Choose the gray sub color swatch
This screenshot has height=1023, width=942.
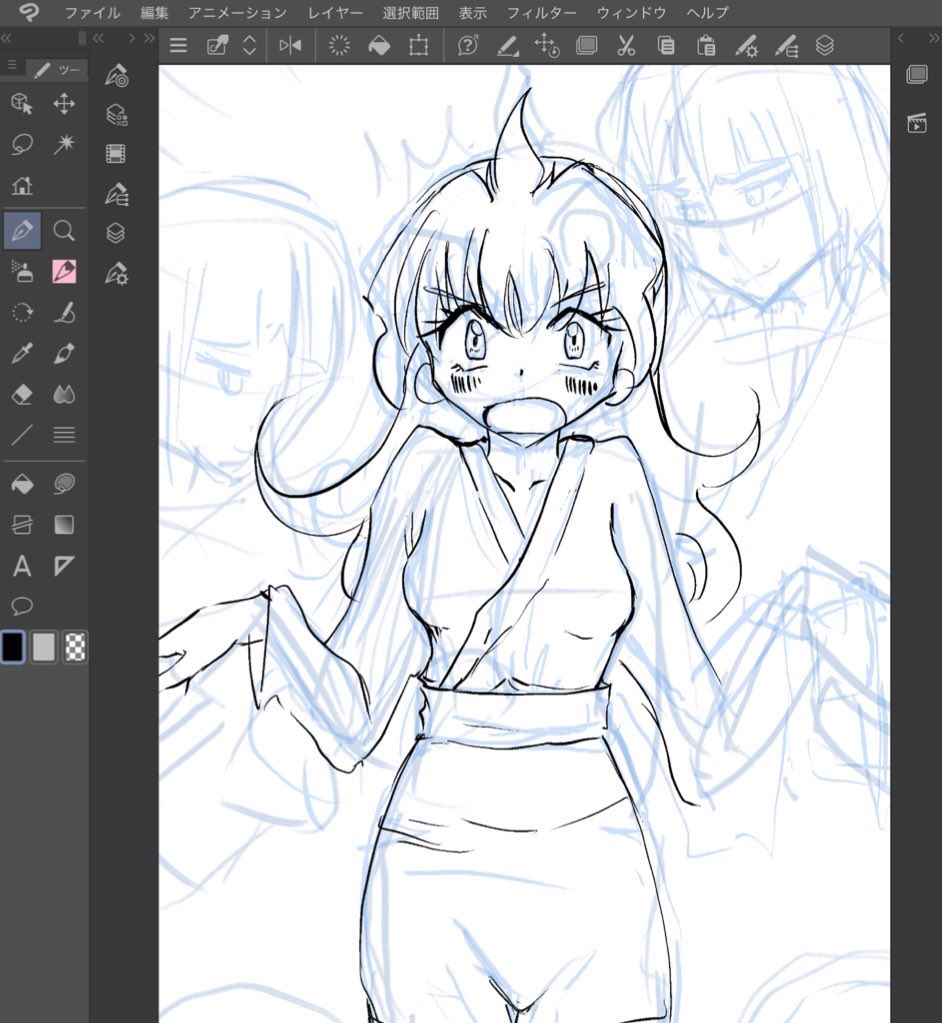point(44,647)
